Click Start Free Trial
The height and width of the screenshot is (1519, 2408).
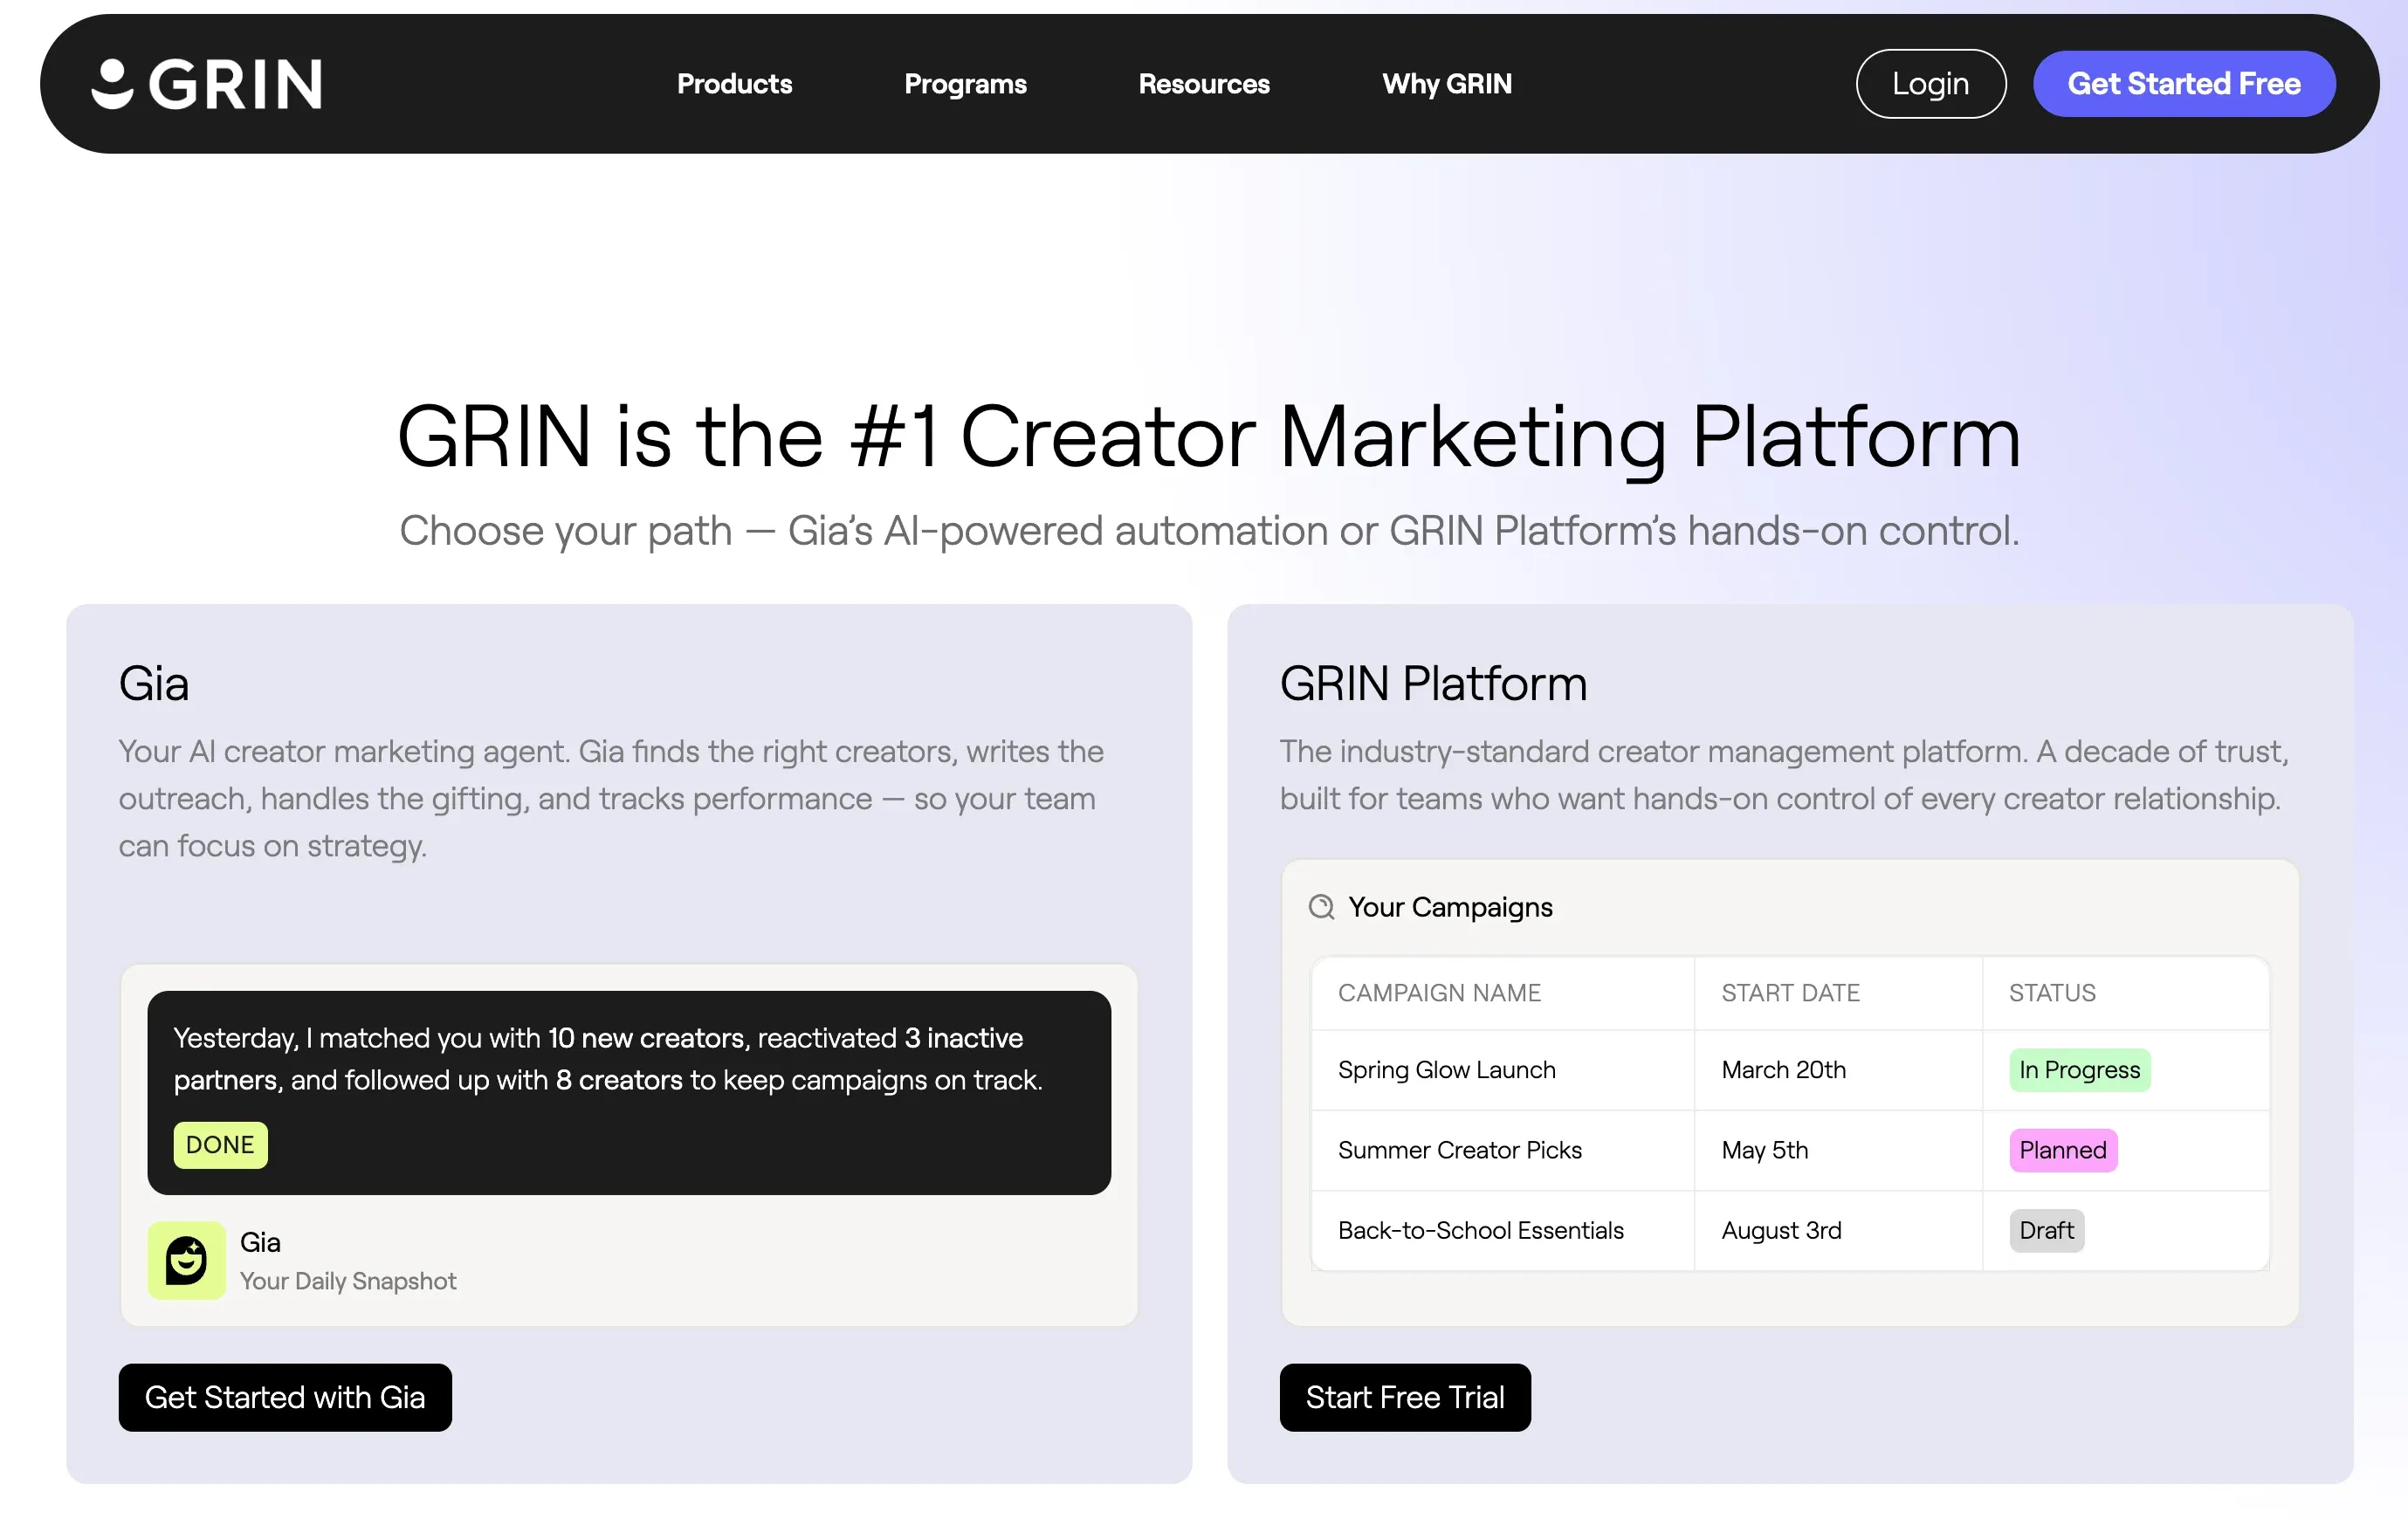pyautogui.click(x=1404, y=1397)
